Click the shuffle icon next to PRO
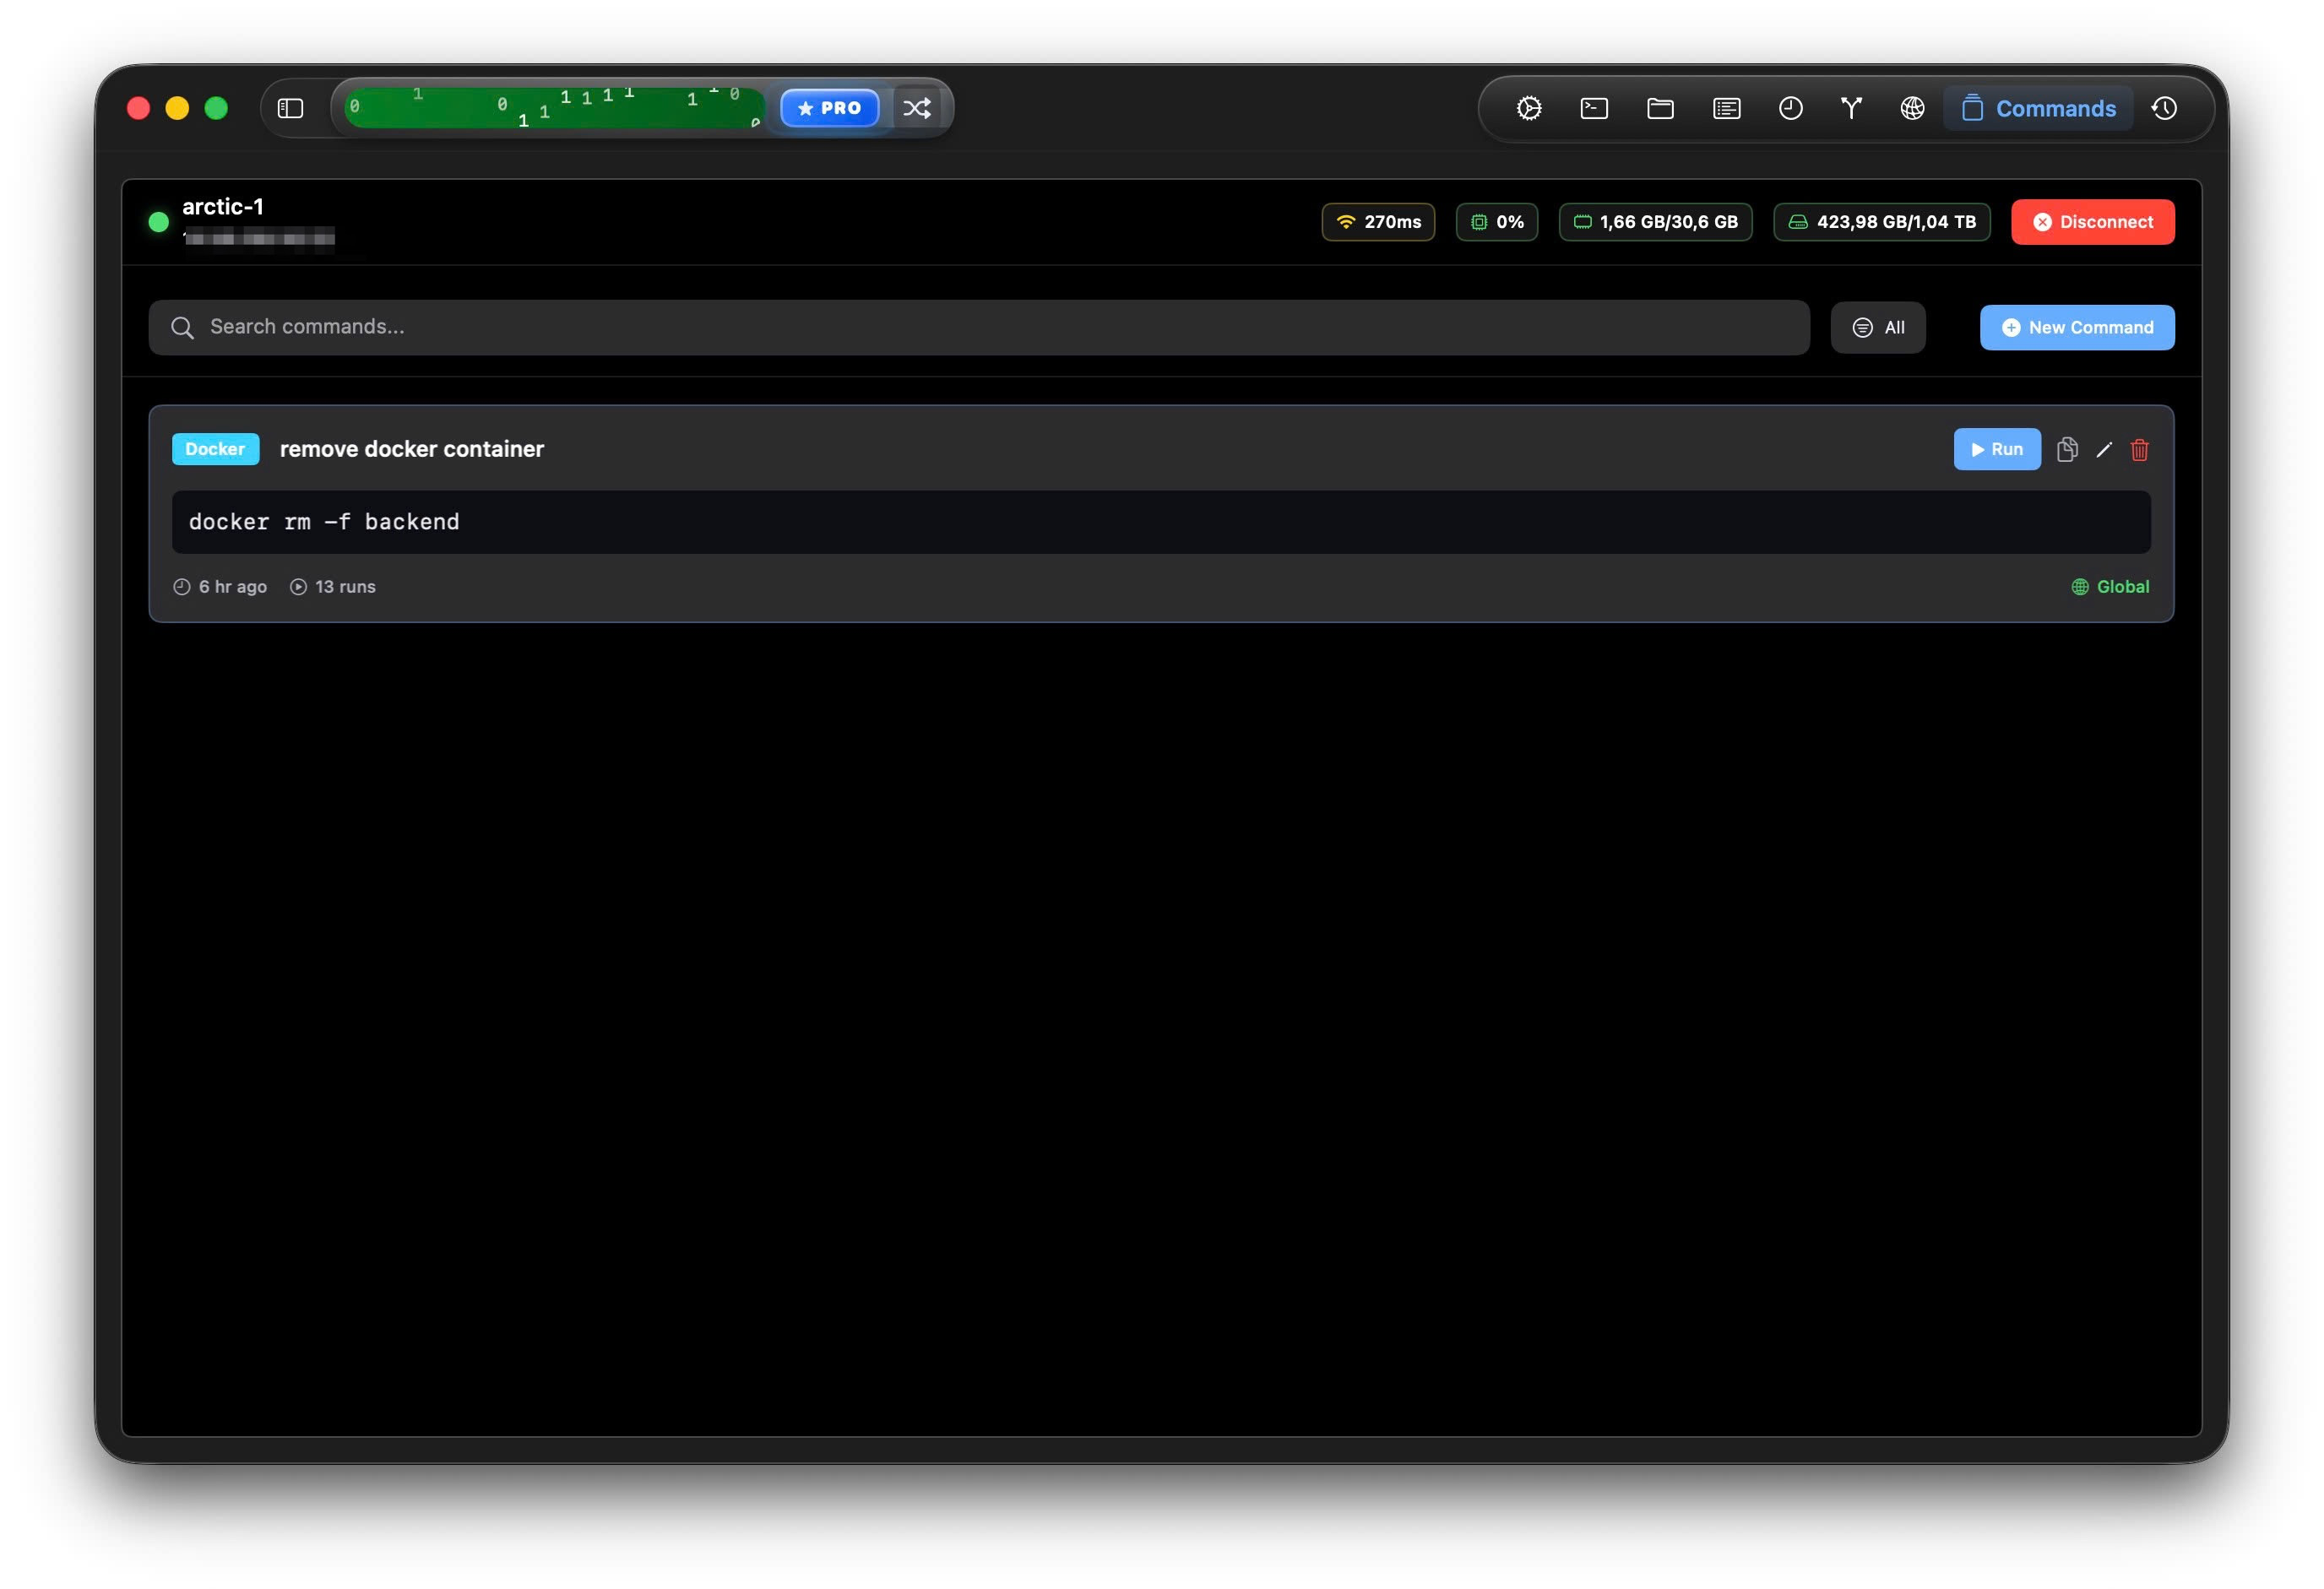 coord(917,108)
